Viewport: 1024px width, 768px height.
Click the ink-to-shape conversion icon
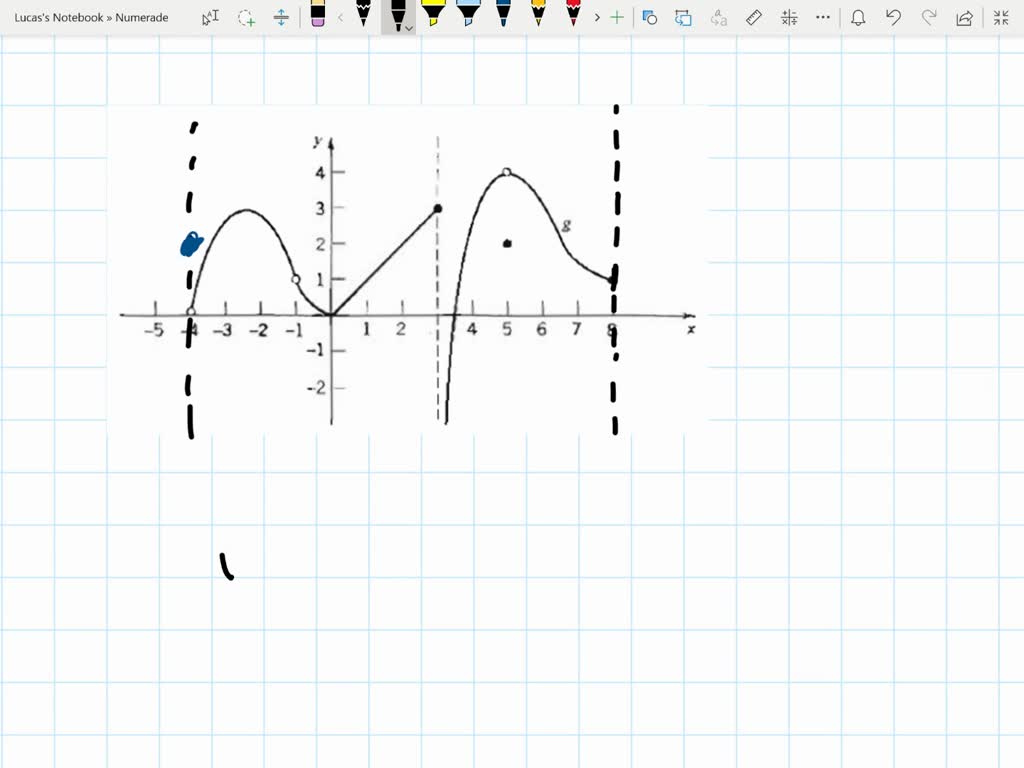(x=685, y=17)
